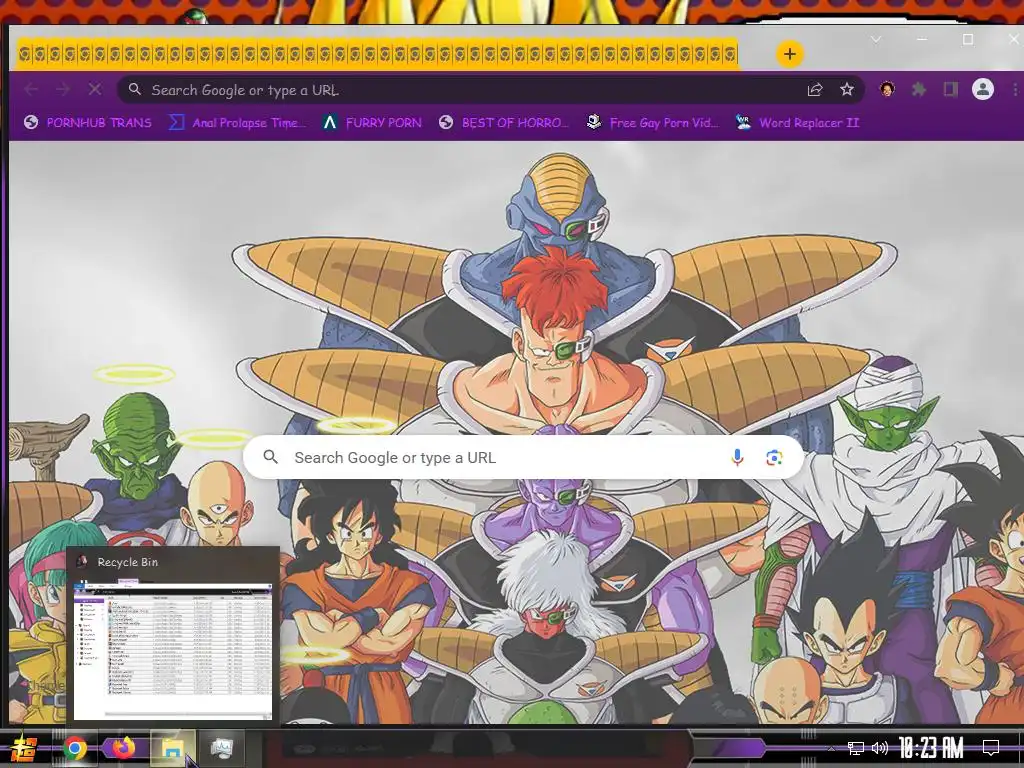
Task: Maximize the Chrome window
Action: point(968,39)
